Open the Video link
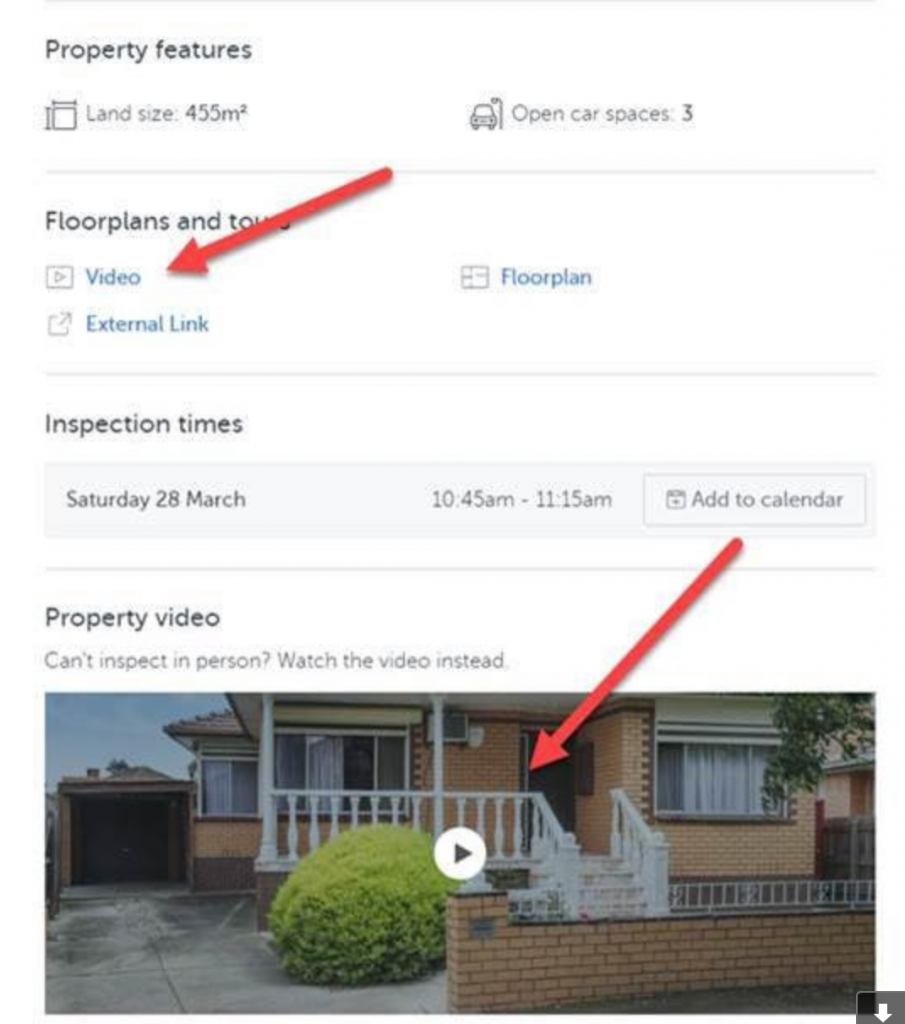905x1024 pixels. 113,277
